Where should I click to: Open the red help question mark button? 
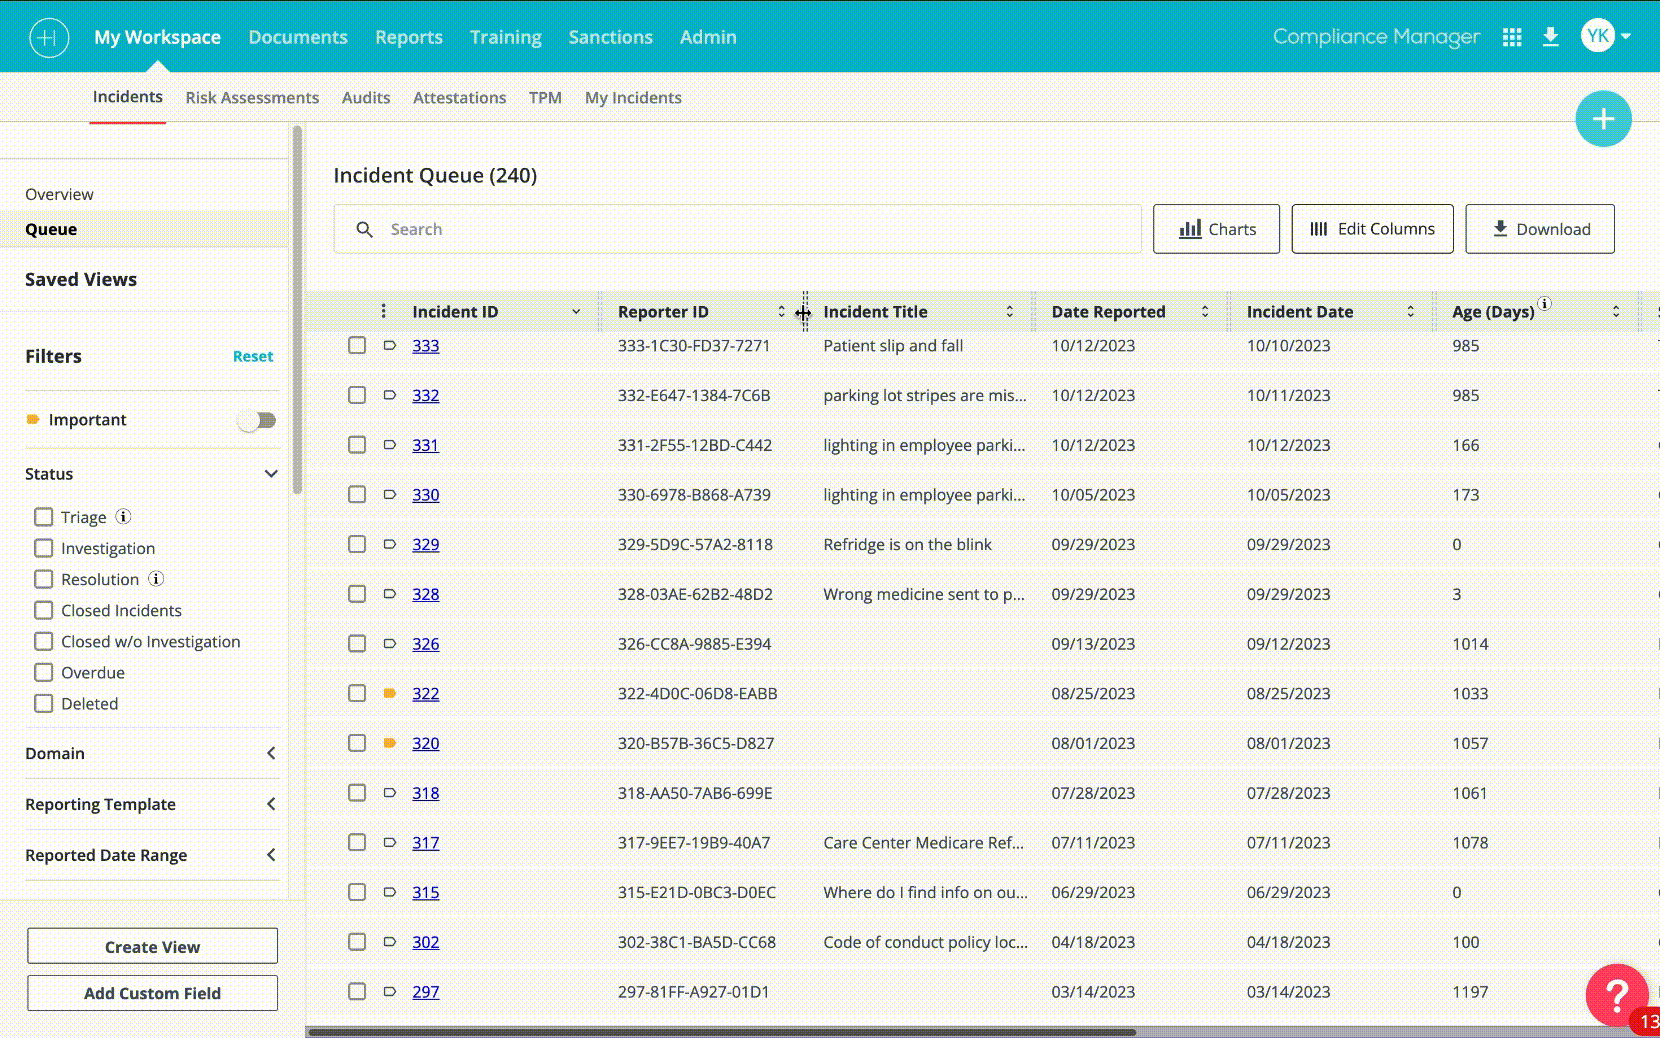(1616, 994)
